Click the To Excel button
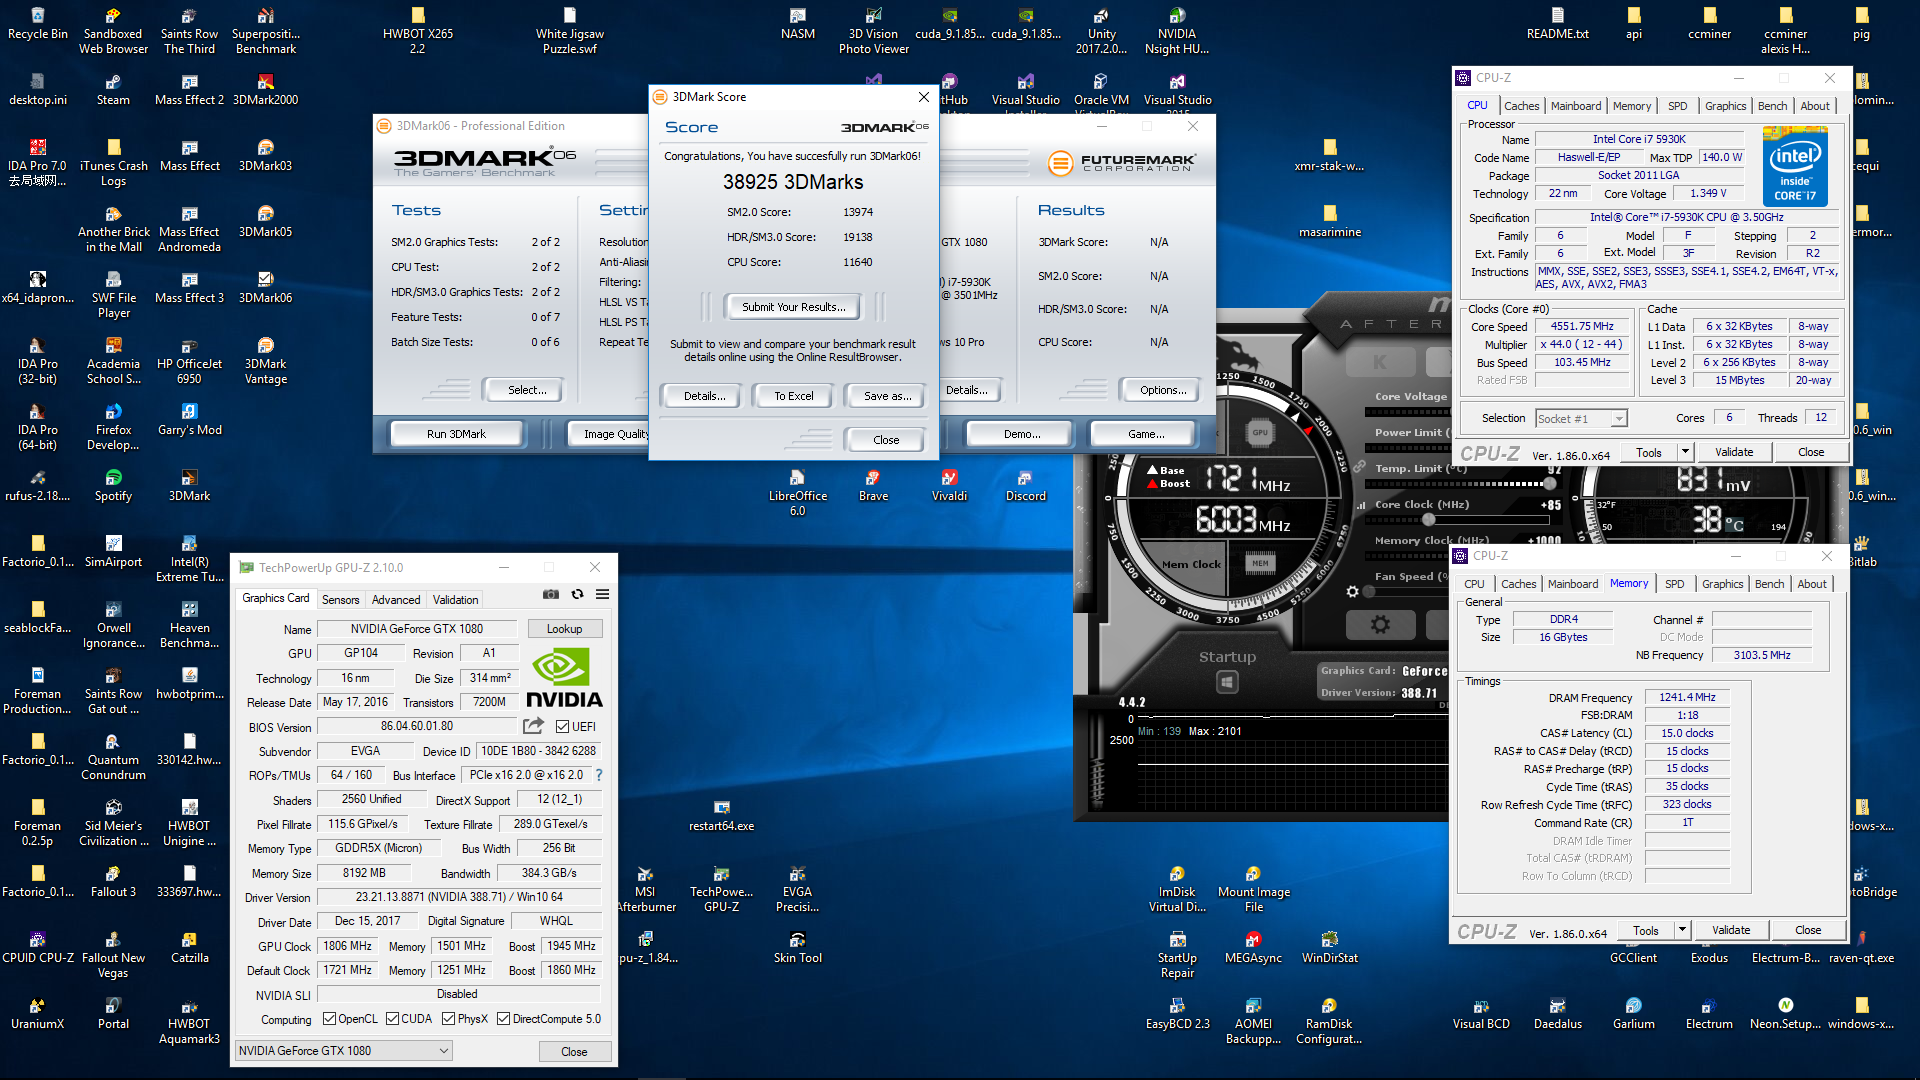This screenshot has width=1920, height=1080. 794,396
